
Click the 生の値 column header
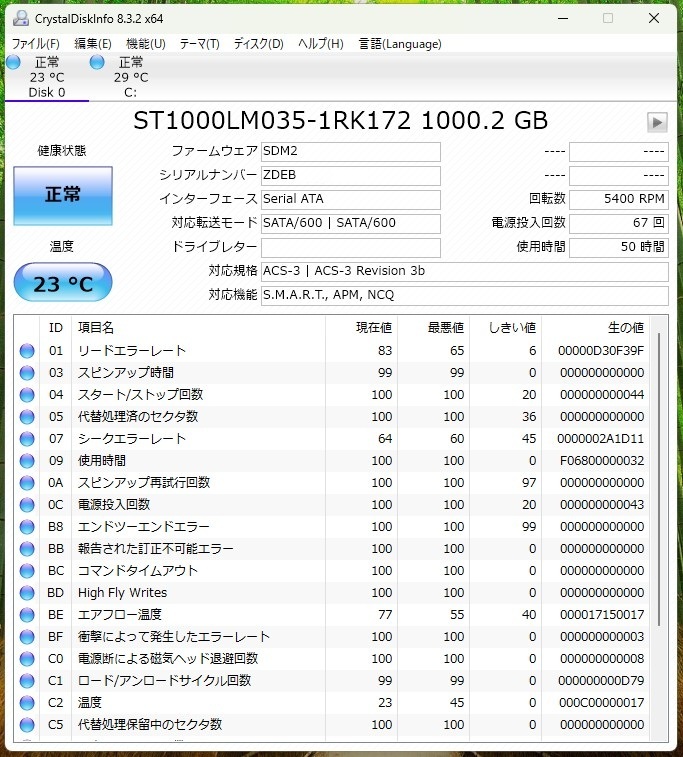tap(596, 328)
